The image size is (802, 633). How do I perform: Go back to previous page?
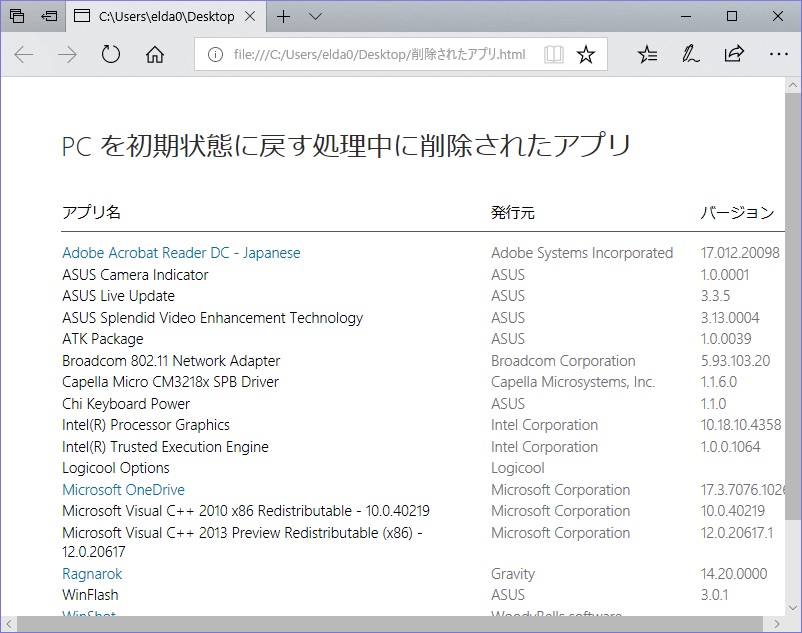click(24, 54)
